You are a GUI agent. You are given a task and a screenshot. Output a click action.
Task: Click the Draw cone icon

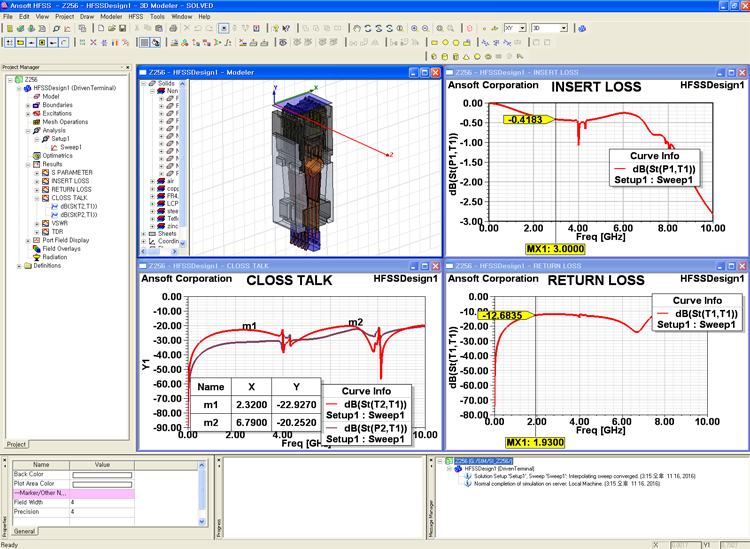[466, 56]
